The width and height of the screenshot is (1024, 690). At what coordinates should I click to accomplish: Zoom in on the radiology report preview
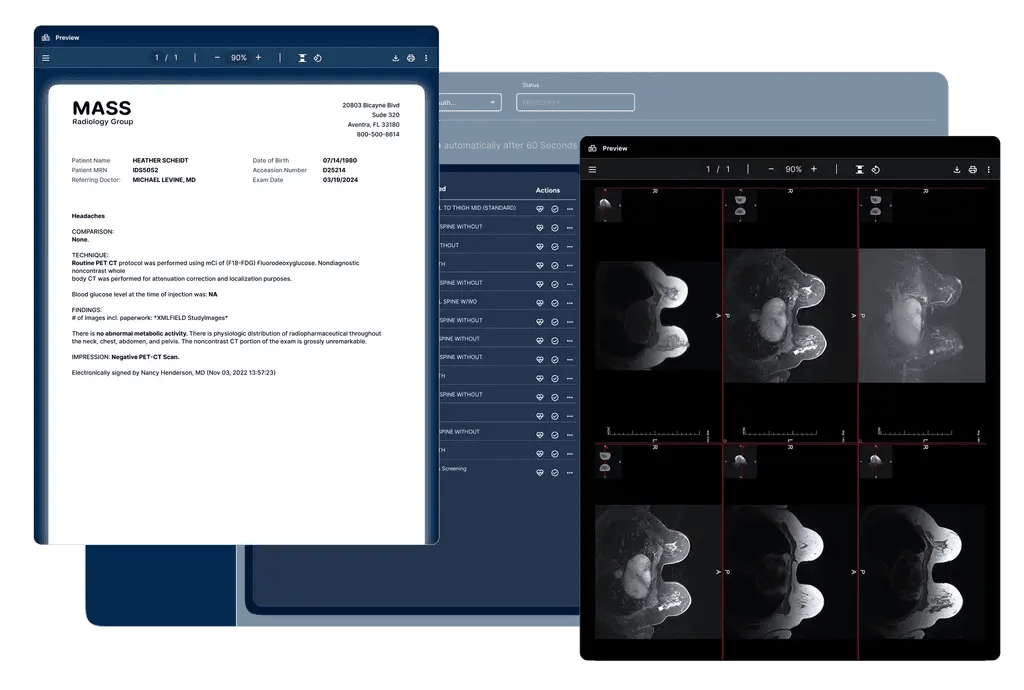coord(258,58)
